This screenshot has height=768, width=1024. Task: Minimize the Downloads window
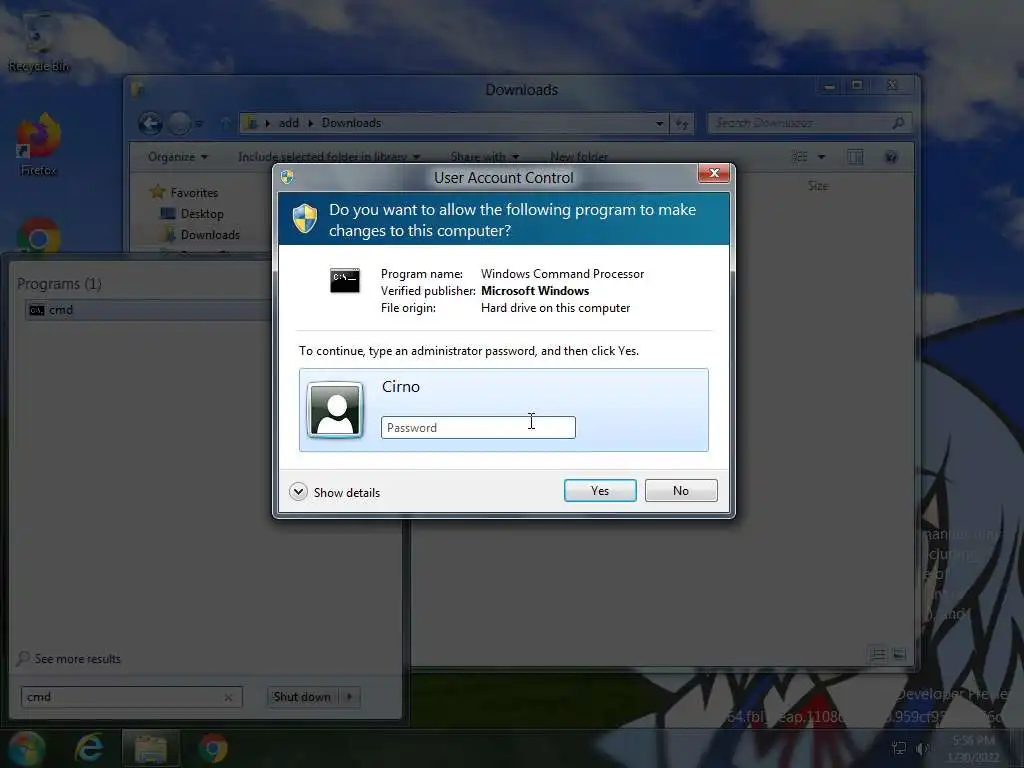click(829, 86)
